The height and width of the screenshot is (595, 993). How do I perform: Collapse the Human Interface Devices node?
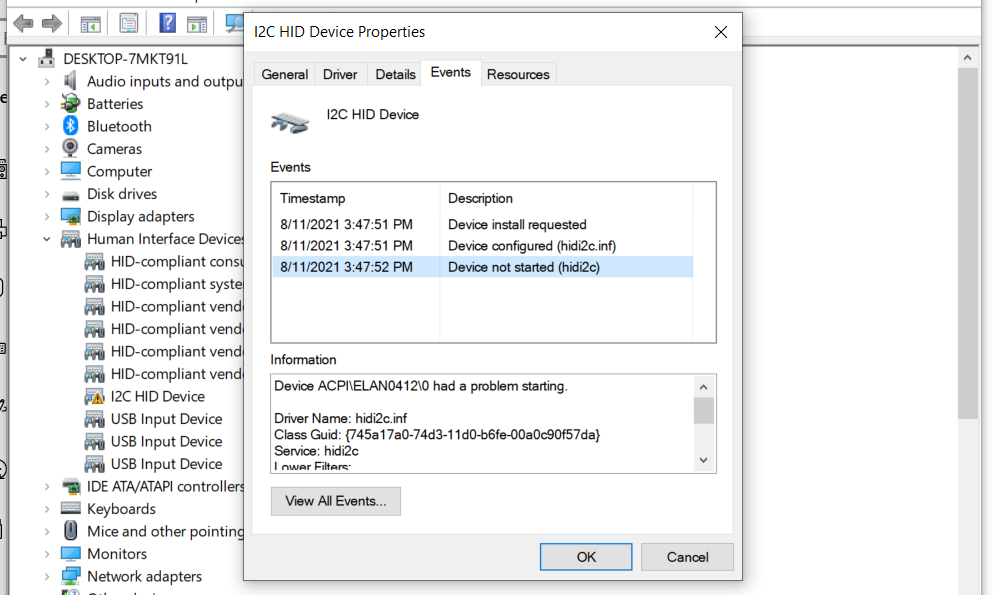click(x=47, y=239)
